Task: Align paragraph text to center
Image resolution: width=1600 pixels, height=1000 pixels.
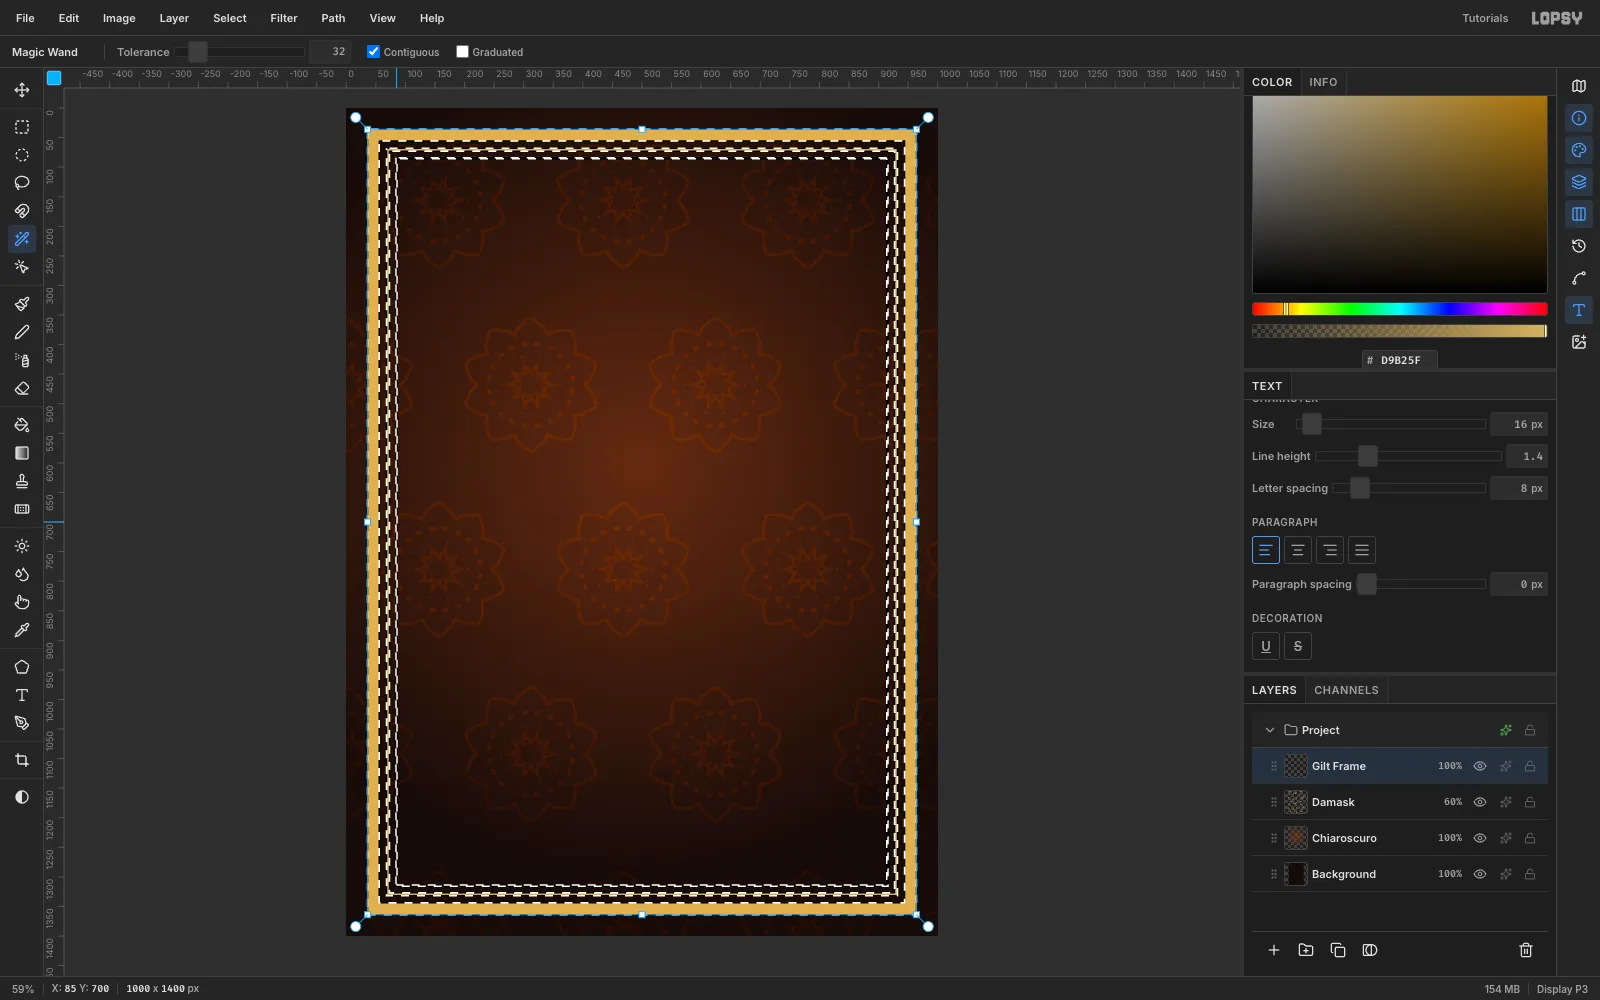Action: (x=1298, y=550)
